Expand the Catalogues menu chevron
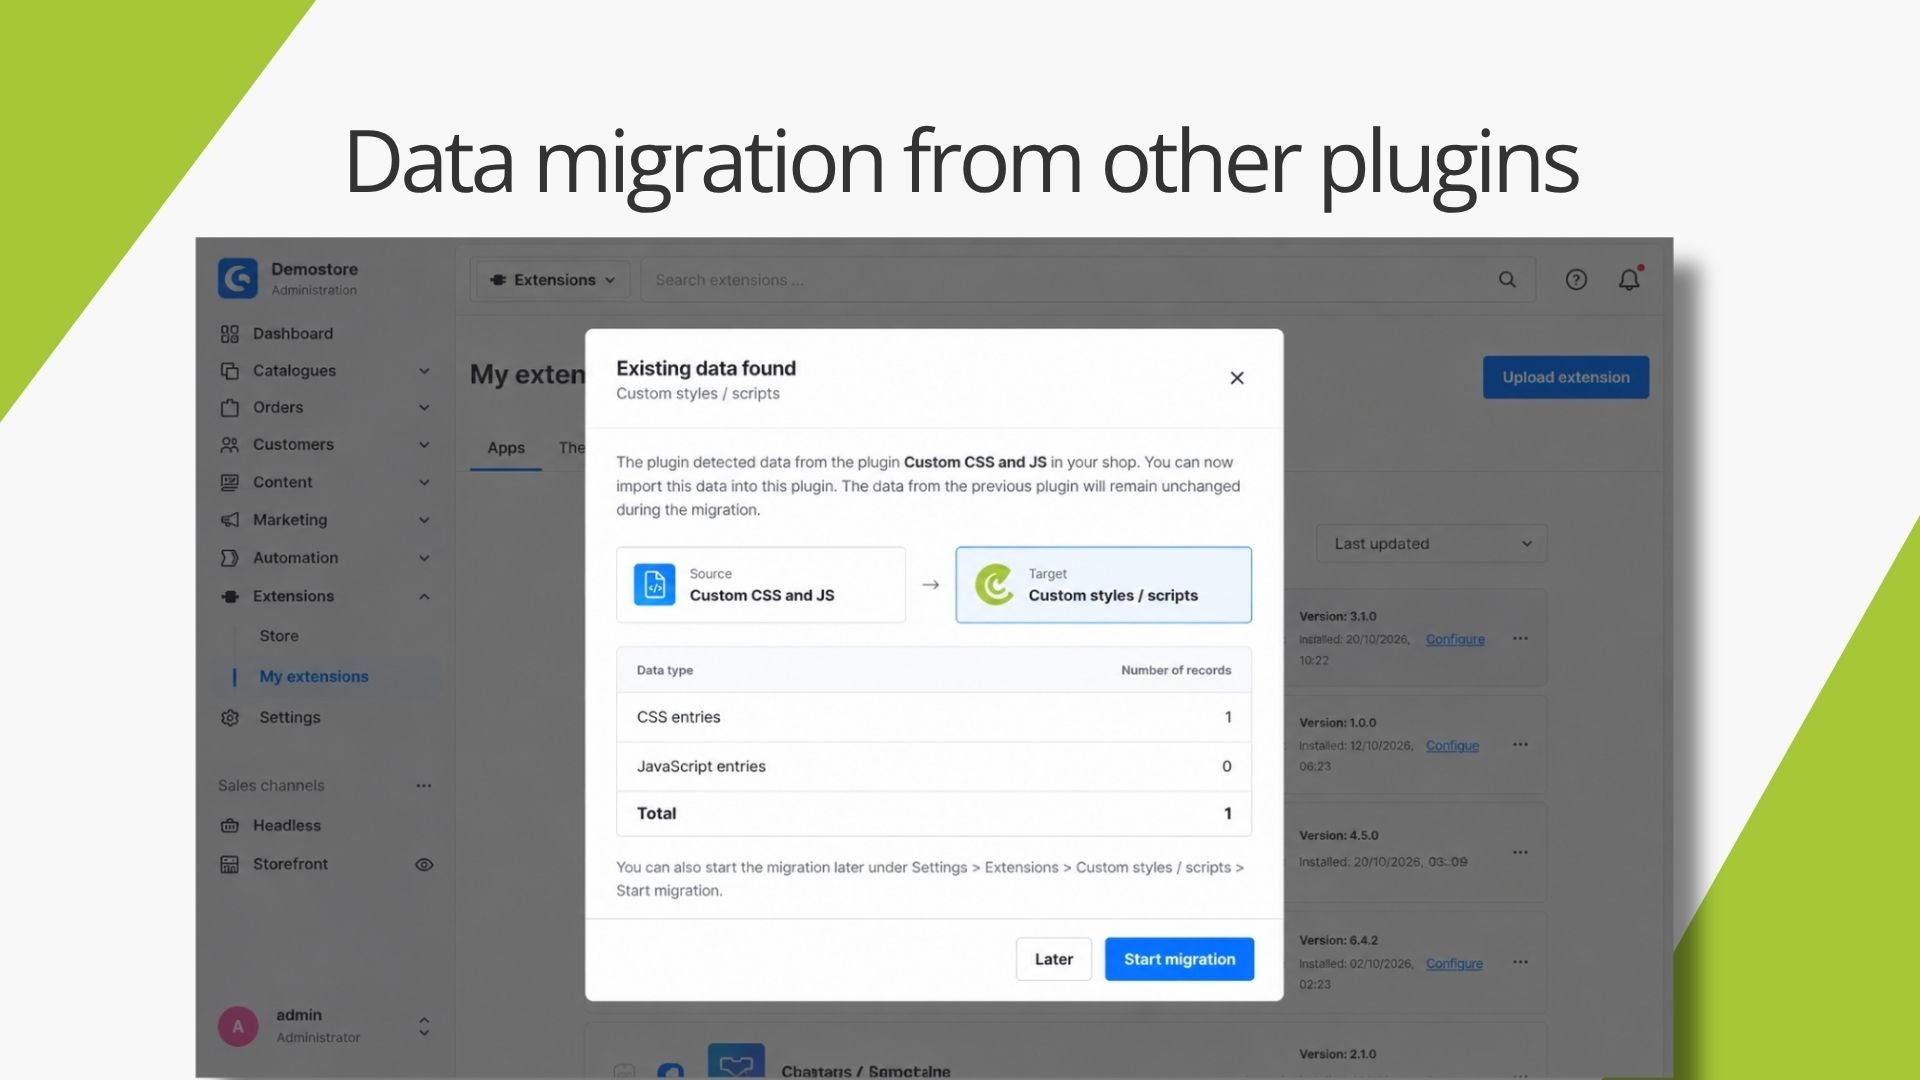Screen dimensions: 1920x1080 point(424,371)
